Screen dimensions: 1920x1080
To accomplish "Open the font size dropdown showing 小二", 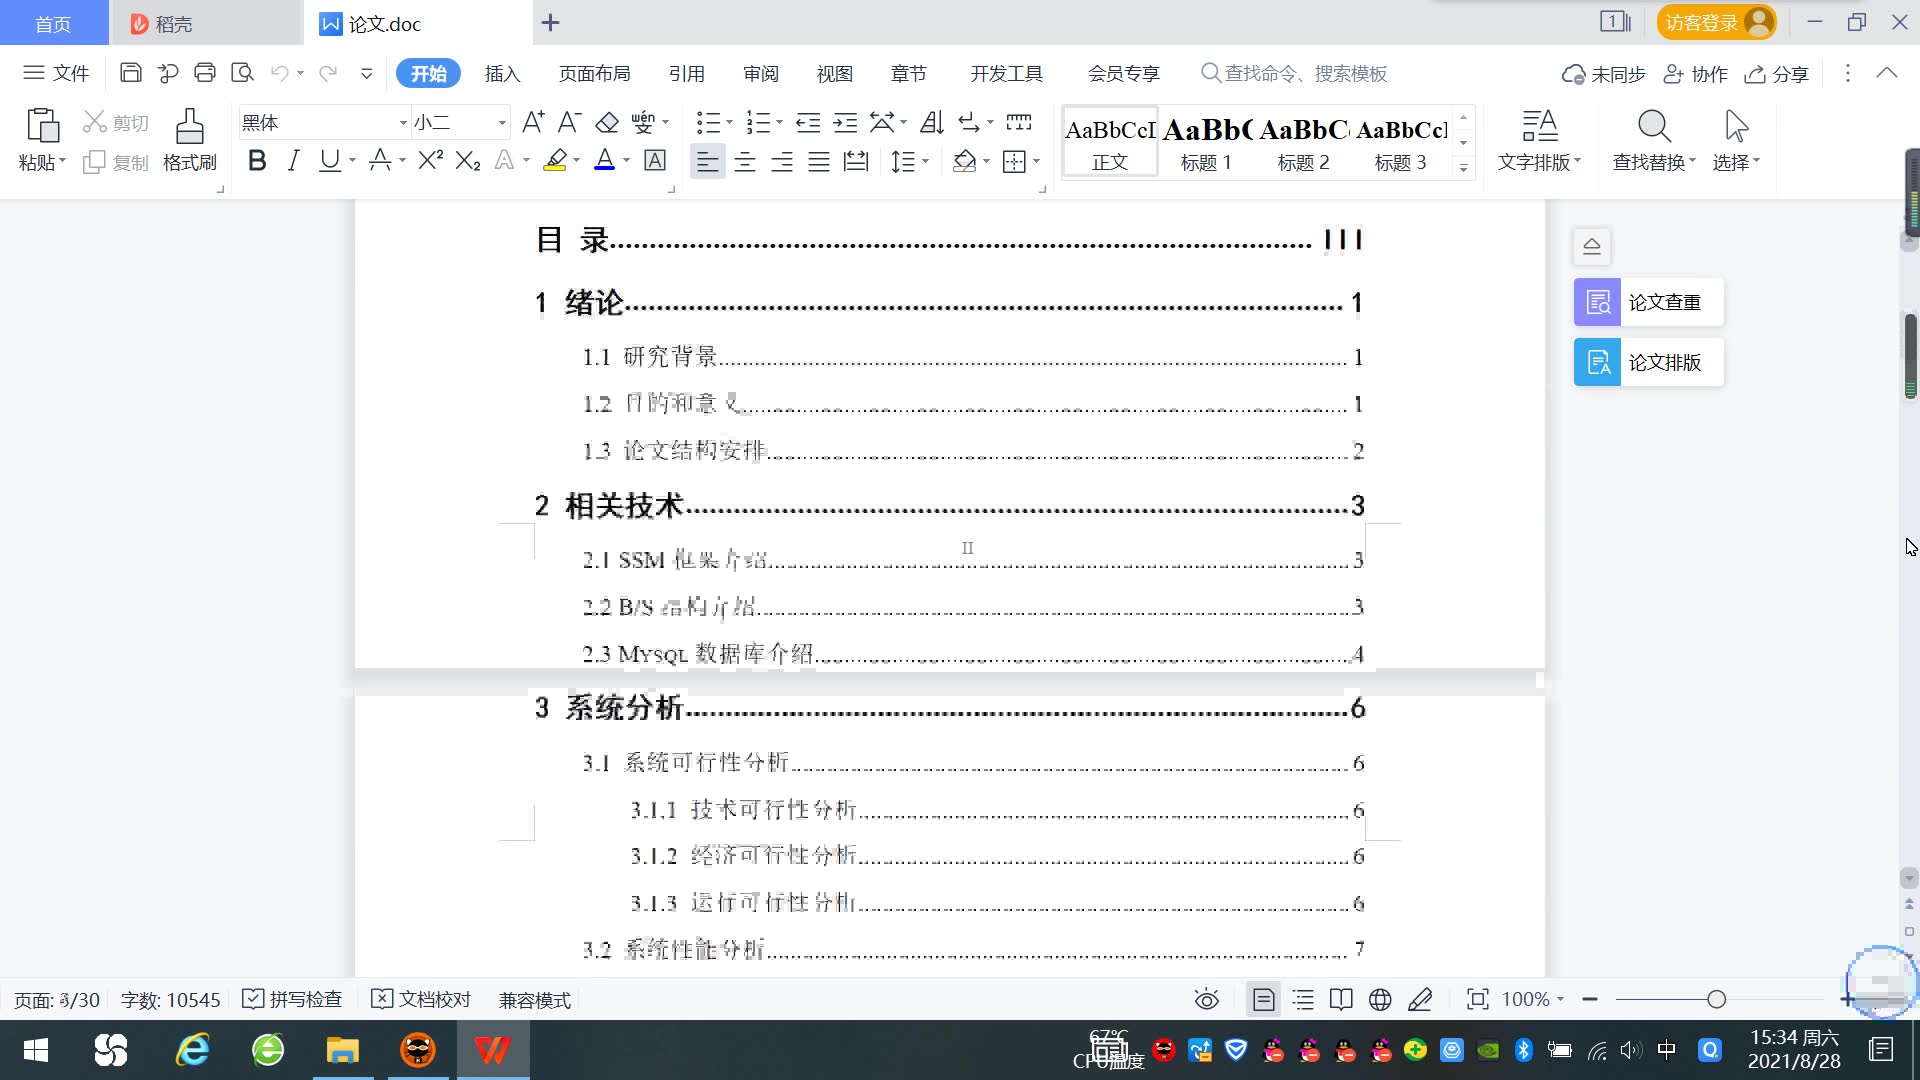I will click(x=502, y=123).
